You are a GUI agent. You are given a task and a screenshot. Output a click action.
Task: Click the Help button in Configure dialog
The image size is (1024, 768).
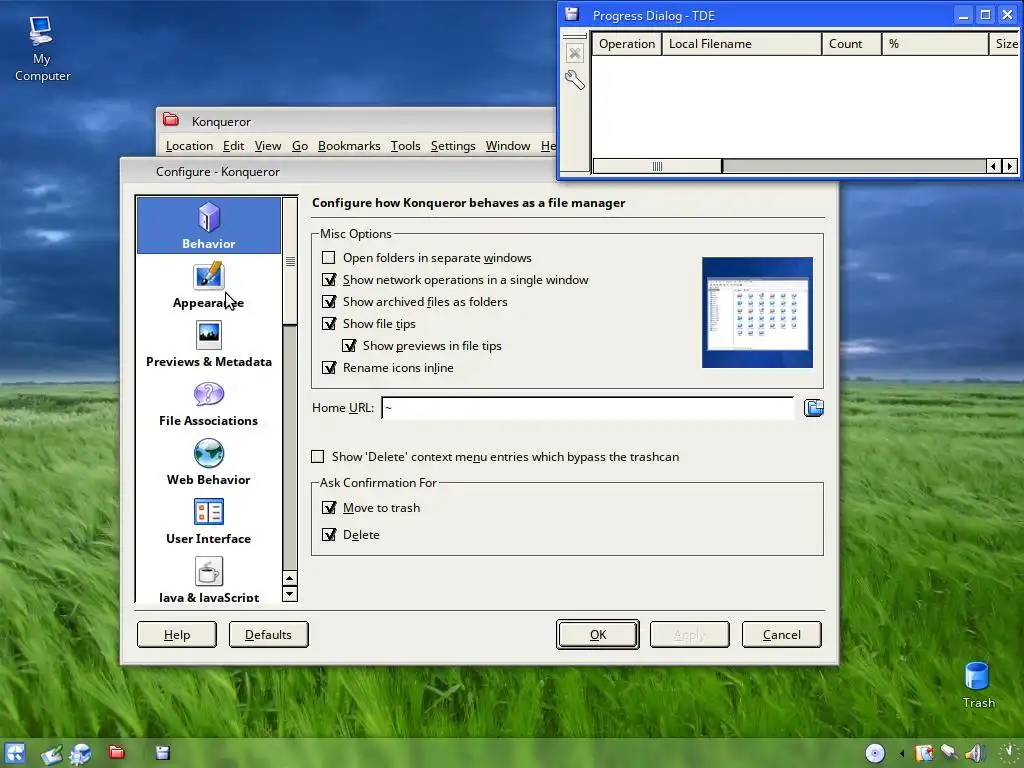177,635
